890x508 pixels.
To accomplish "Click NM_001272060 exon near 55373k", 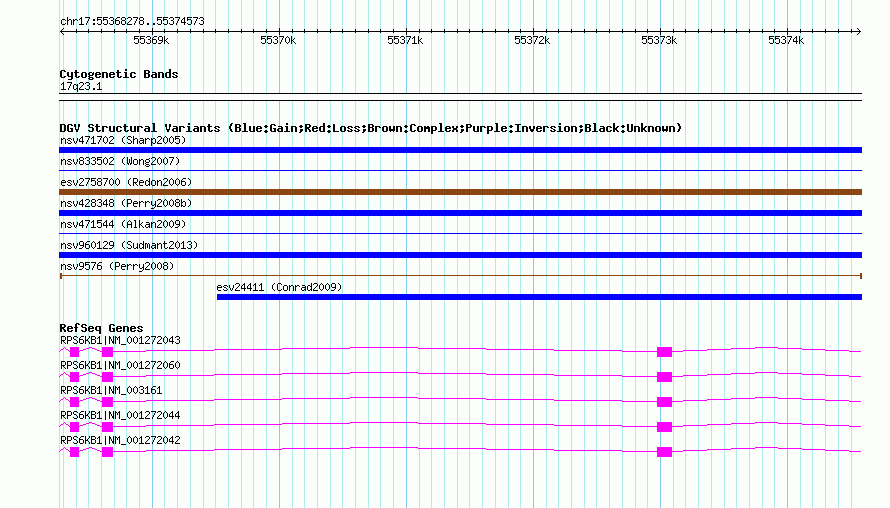I will tap(665, 377).
